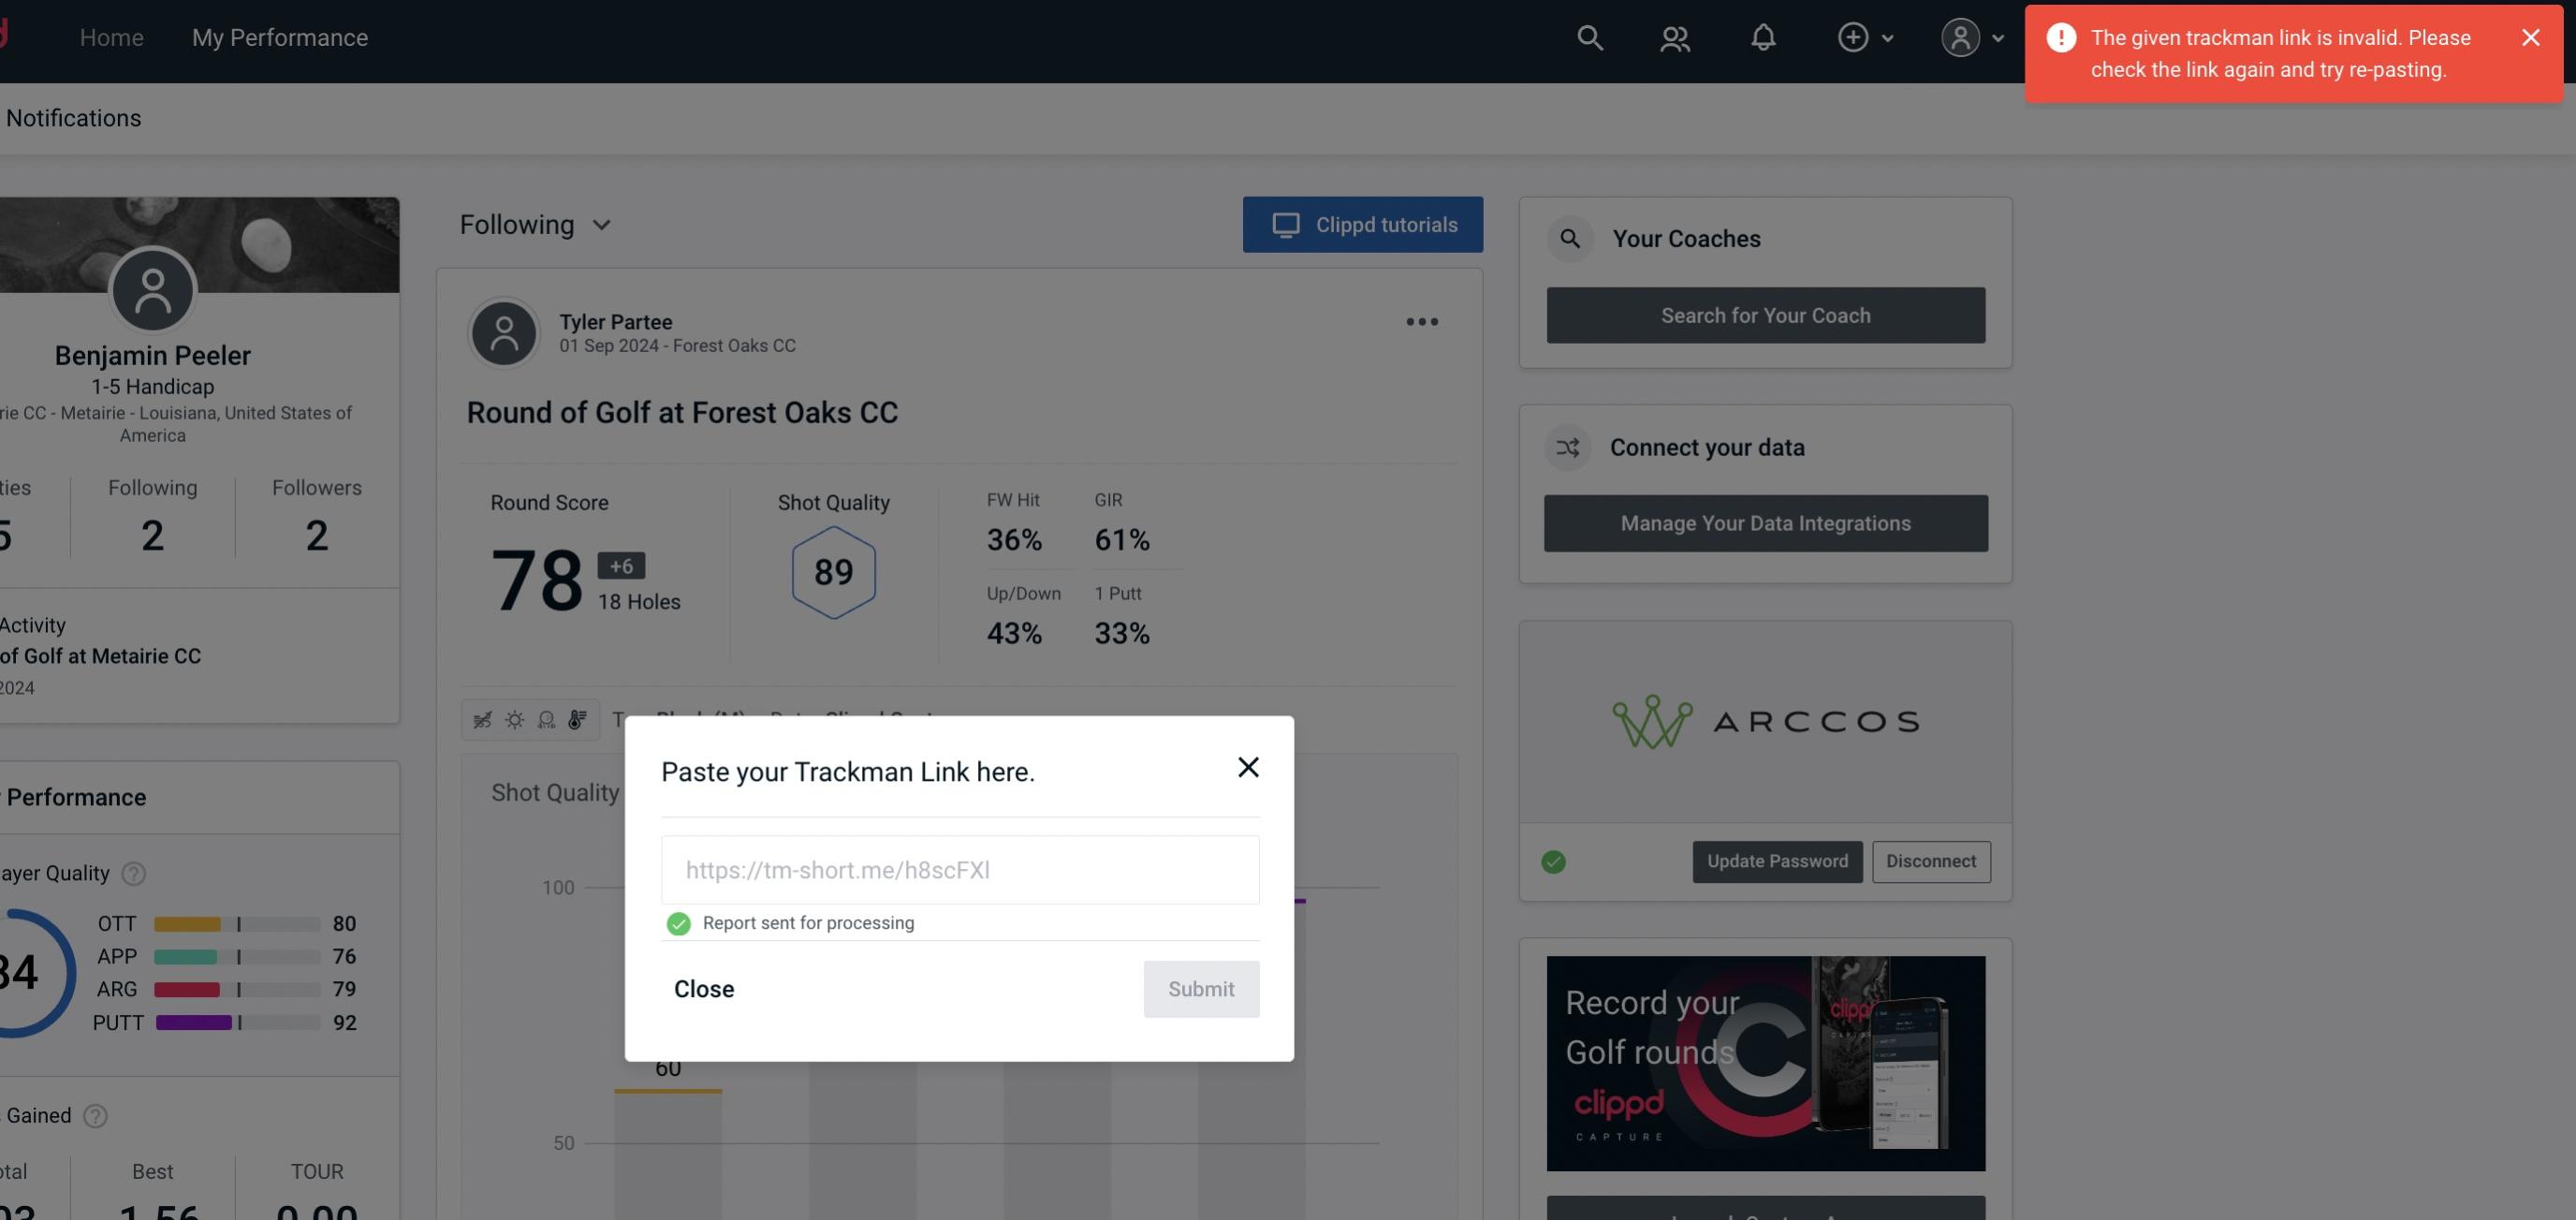Click the Search for Your Coach button
Viewport: 2576px width, 1220px height.
tap(1766, 314)
